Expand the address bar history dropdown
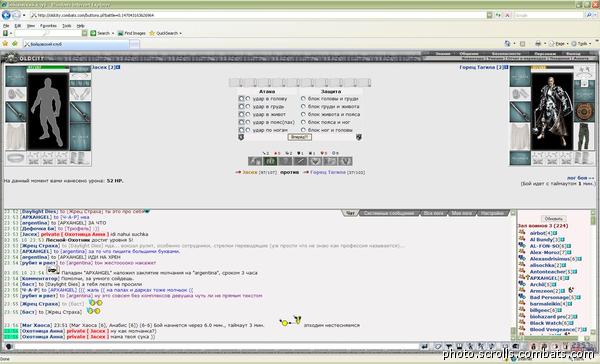Screen dimensions: 600x364 489,15
